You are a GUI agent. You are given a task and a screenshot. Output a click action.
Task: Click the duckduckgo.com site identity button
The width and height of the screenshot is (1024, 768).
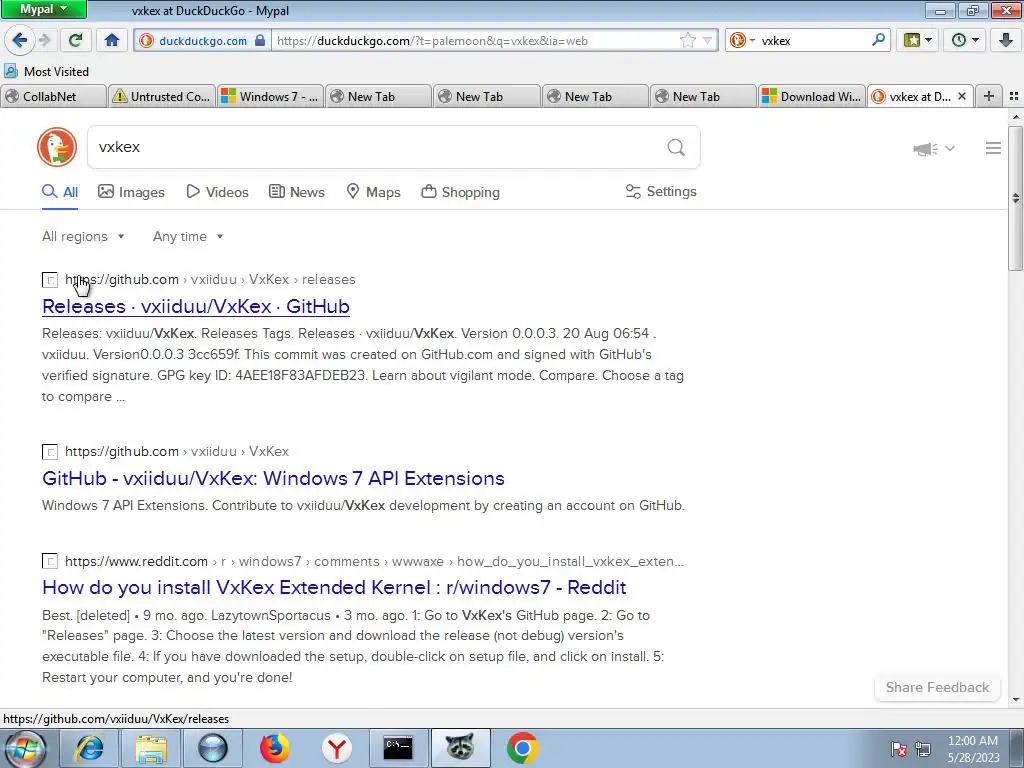(x=203, y=40)
